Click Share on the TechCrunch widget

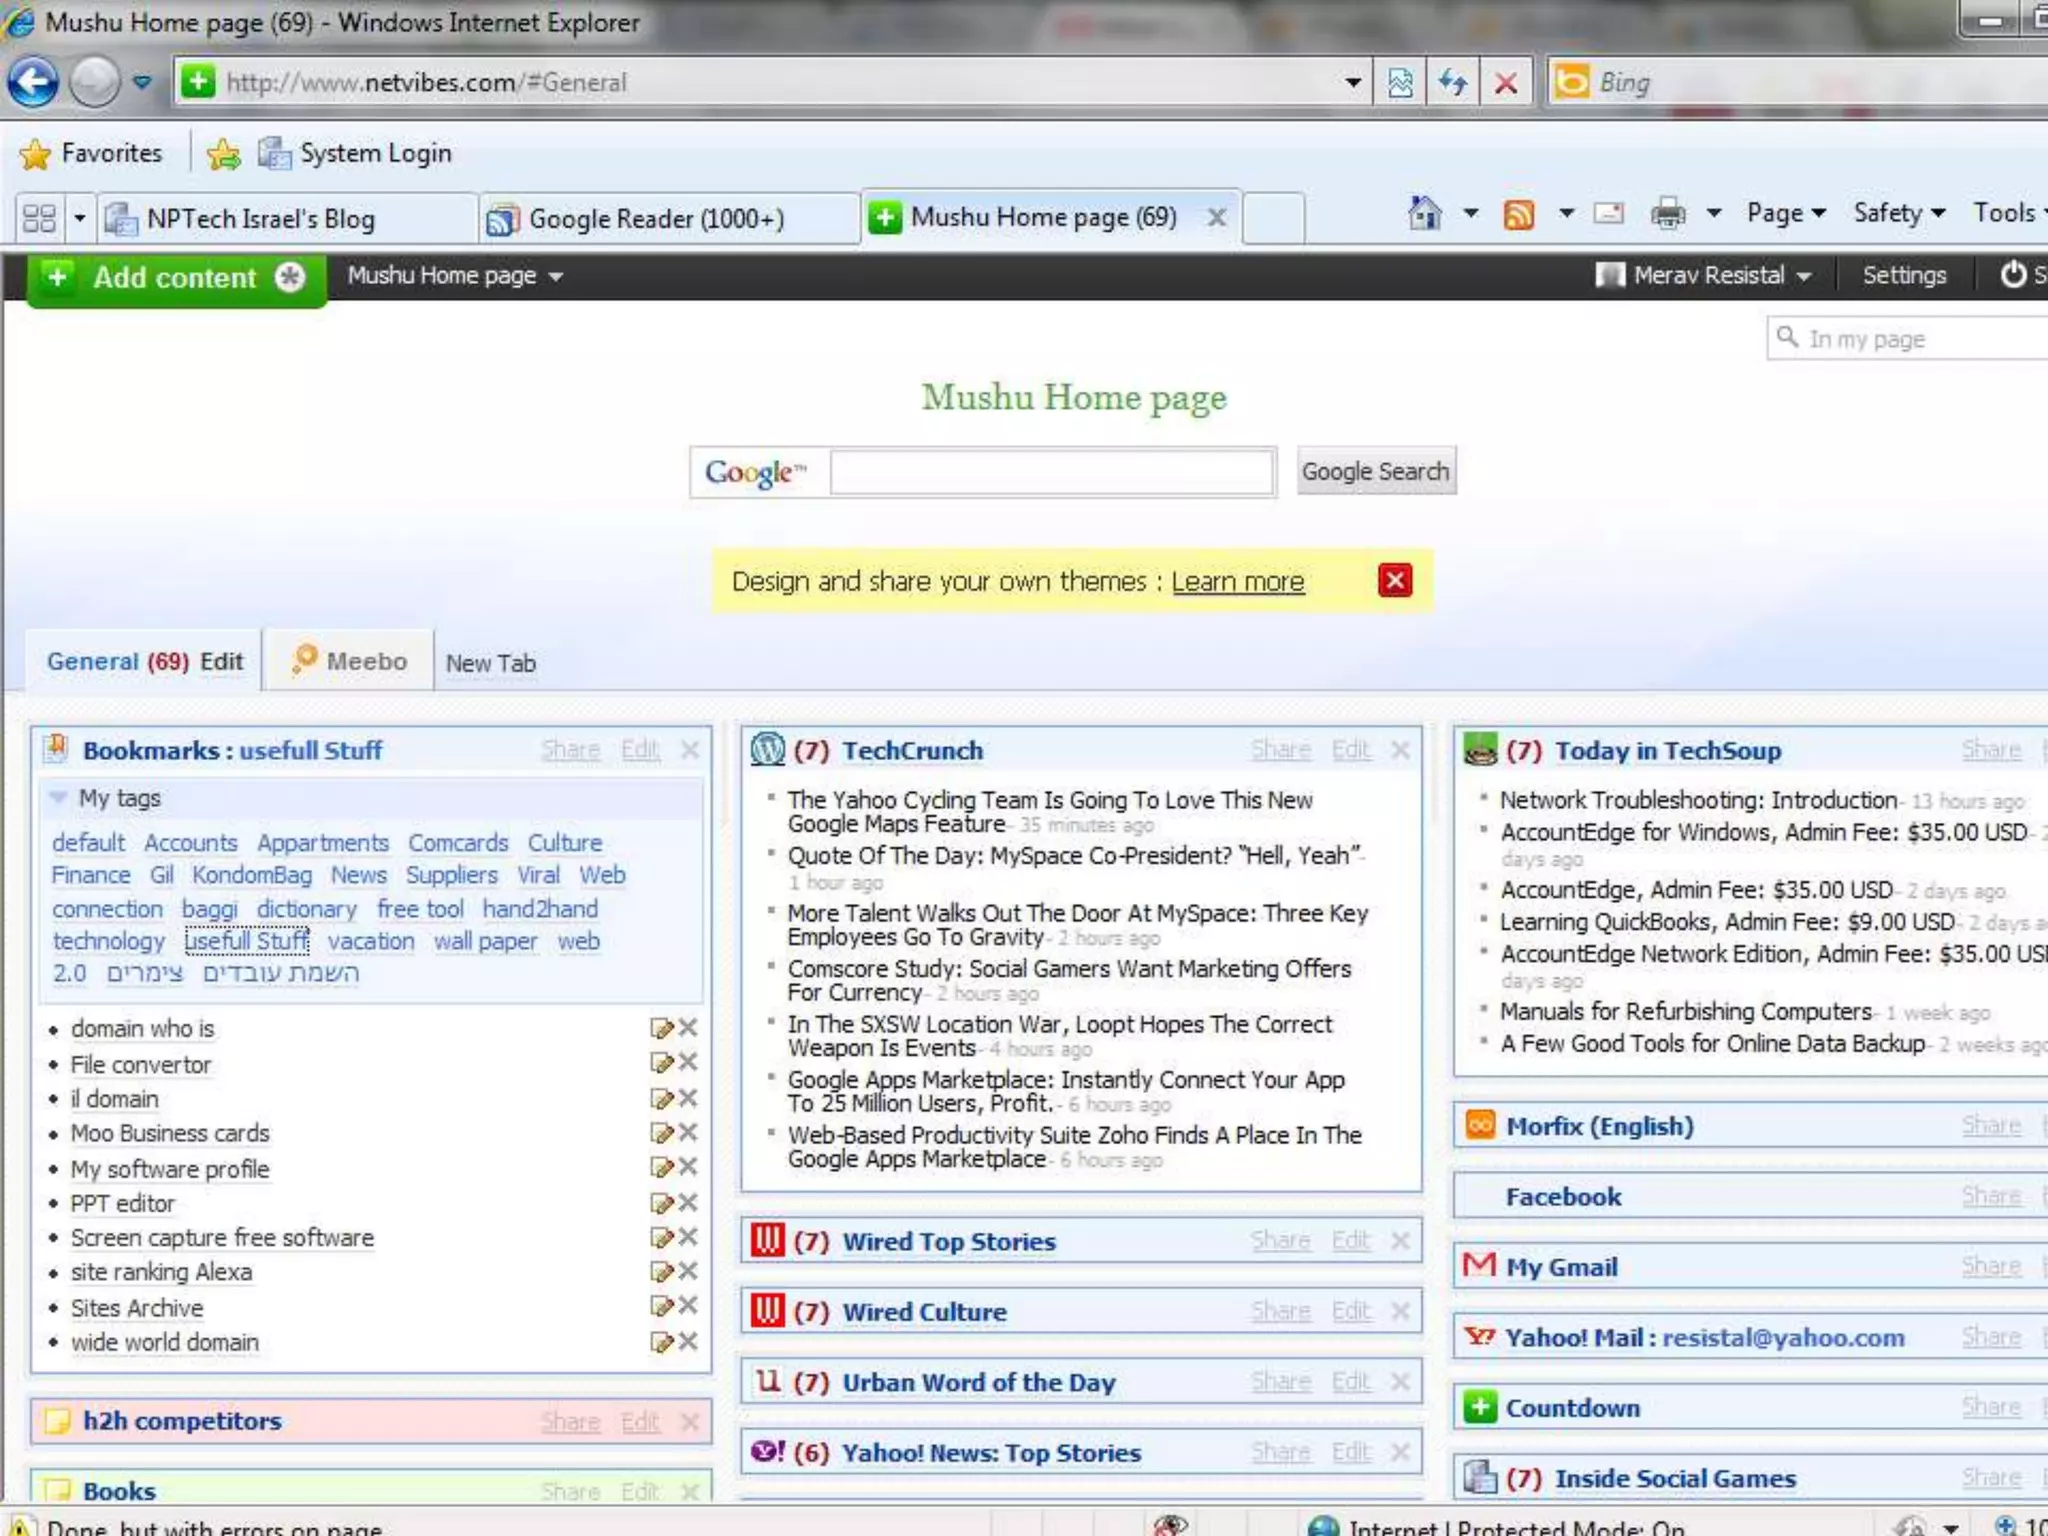1280,750
